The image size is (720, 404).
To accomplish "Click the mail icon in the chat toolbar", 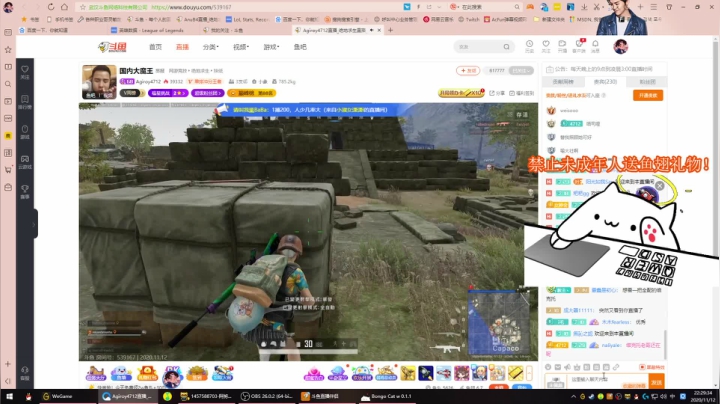I will (x=557, y=367).
